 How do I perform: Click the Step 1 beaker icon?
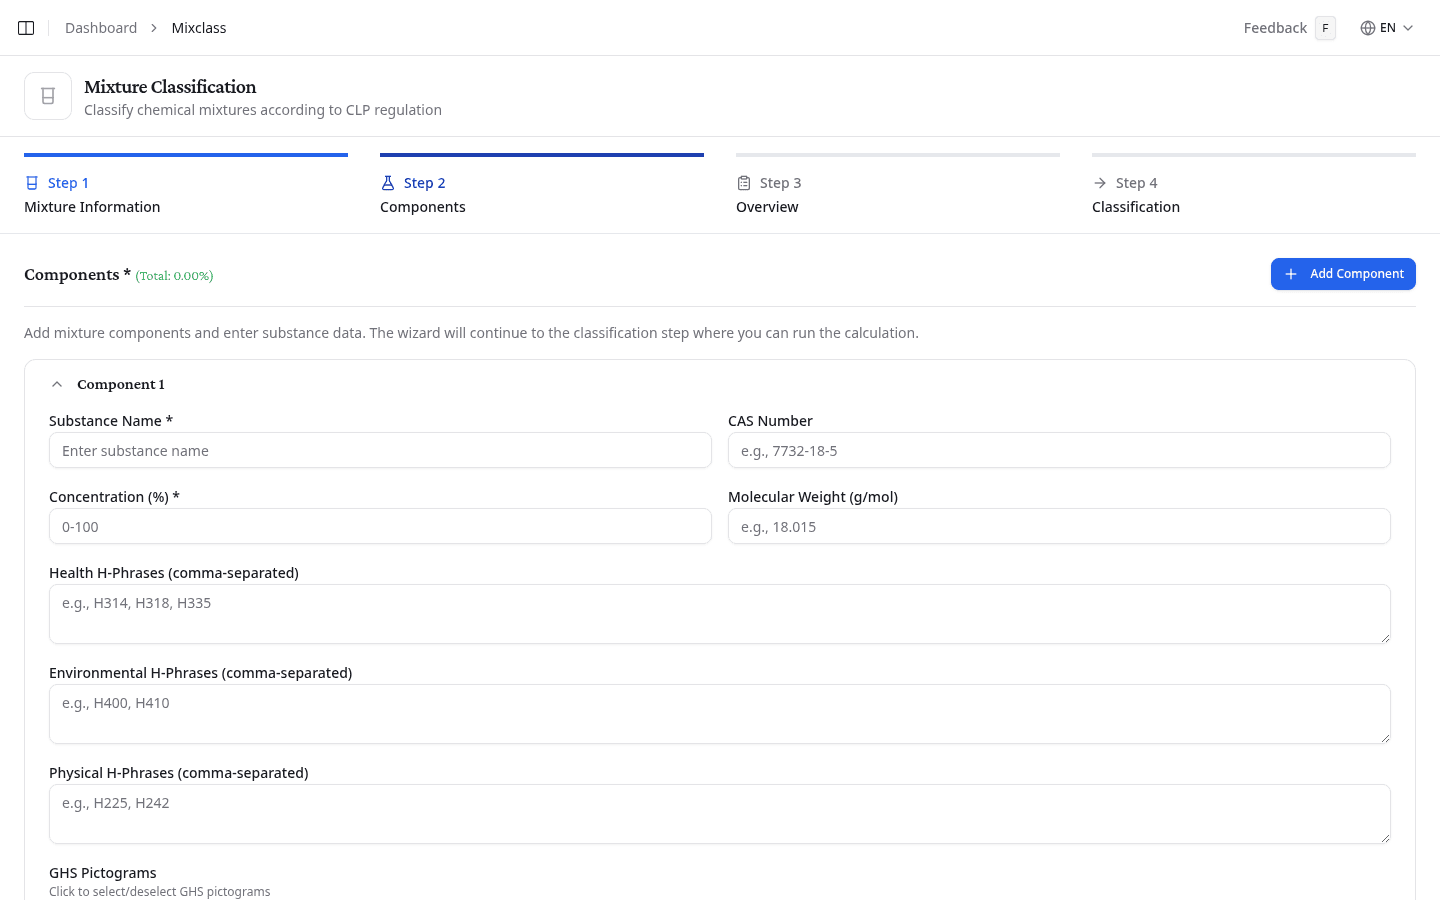pyautogui.click(x=32, y=183)
